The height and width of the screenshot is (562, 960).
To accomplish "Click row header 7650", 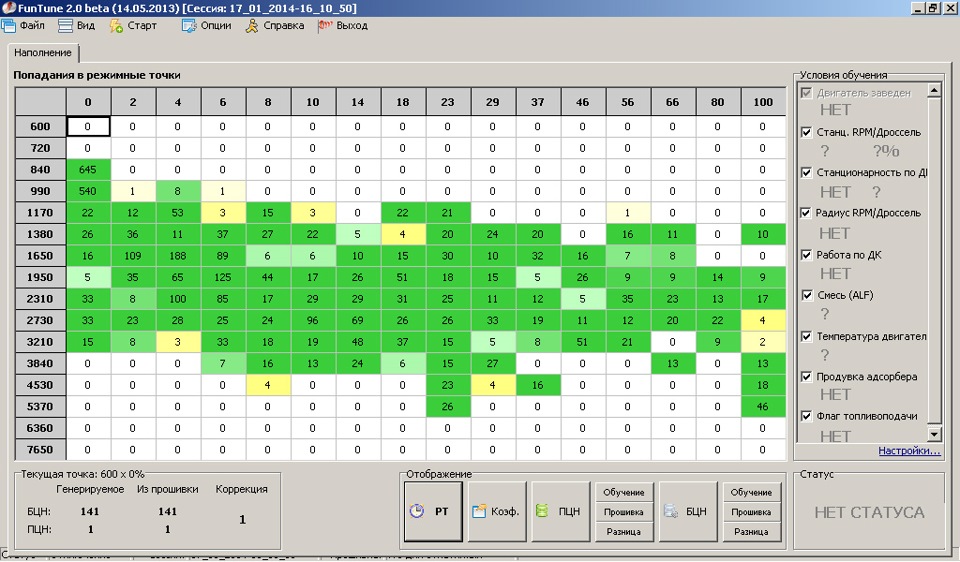I will click(x=40, y=450).
